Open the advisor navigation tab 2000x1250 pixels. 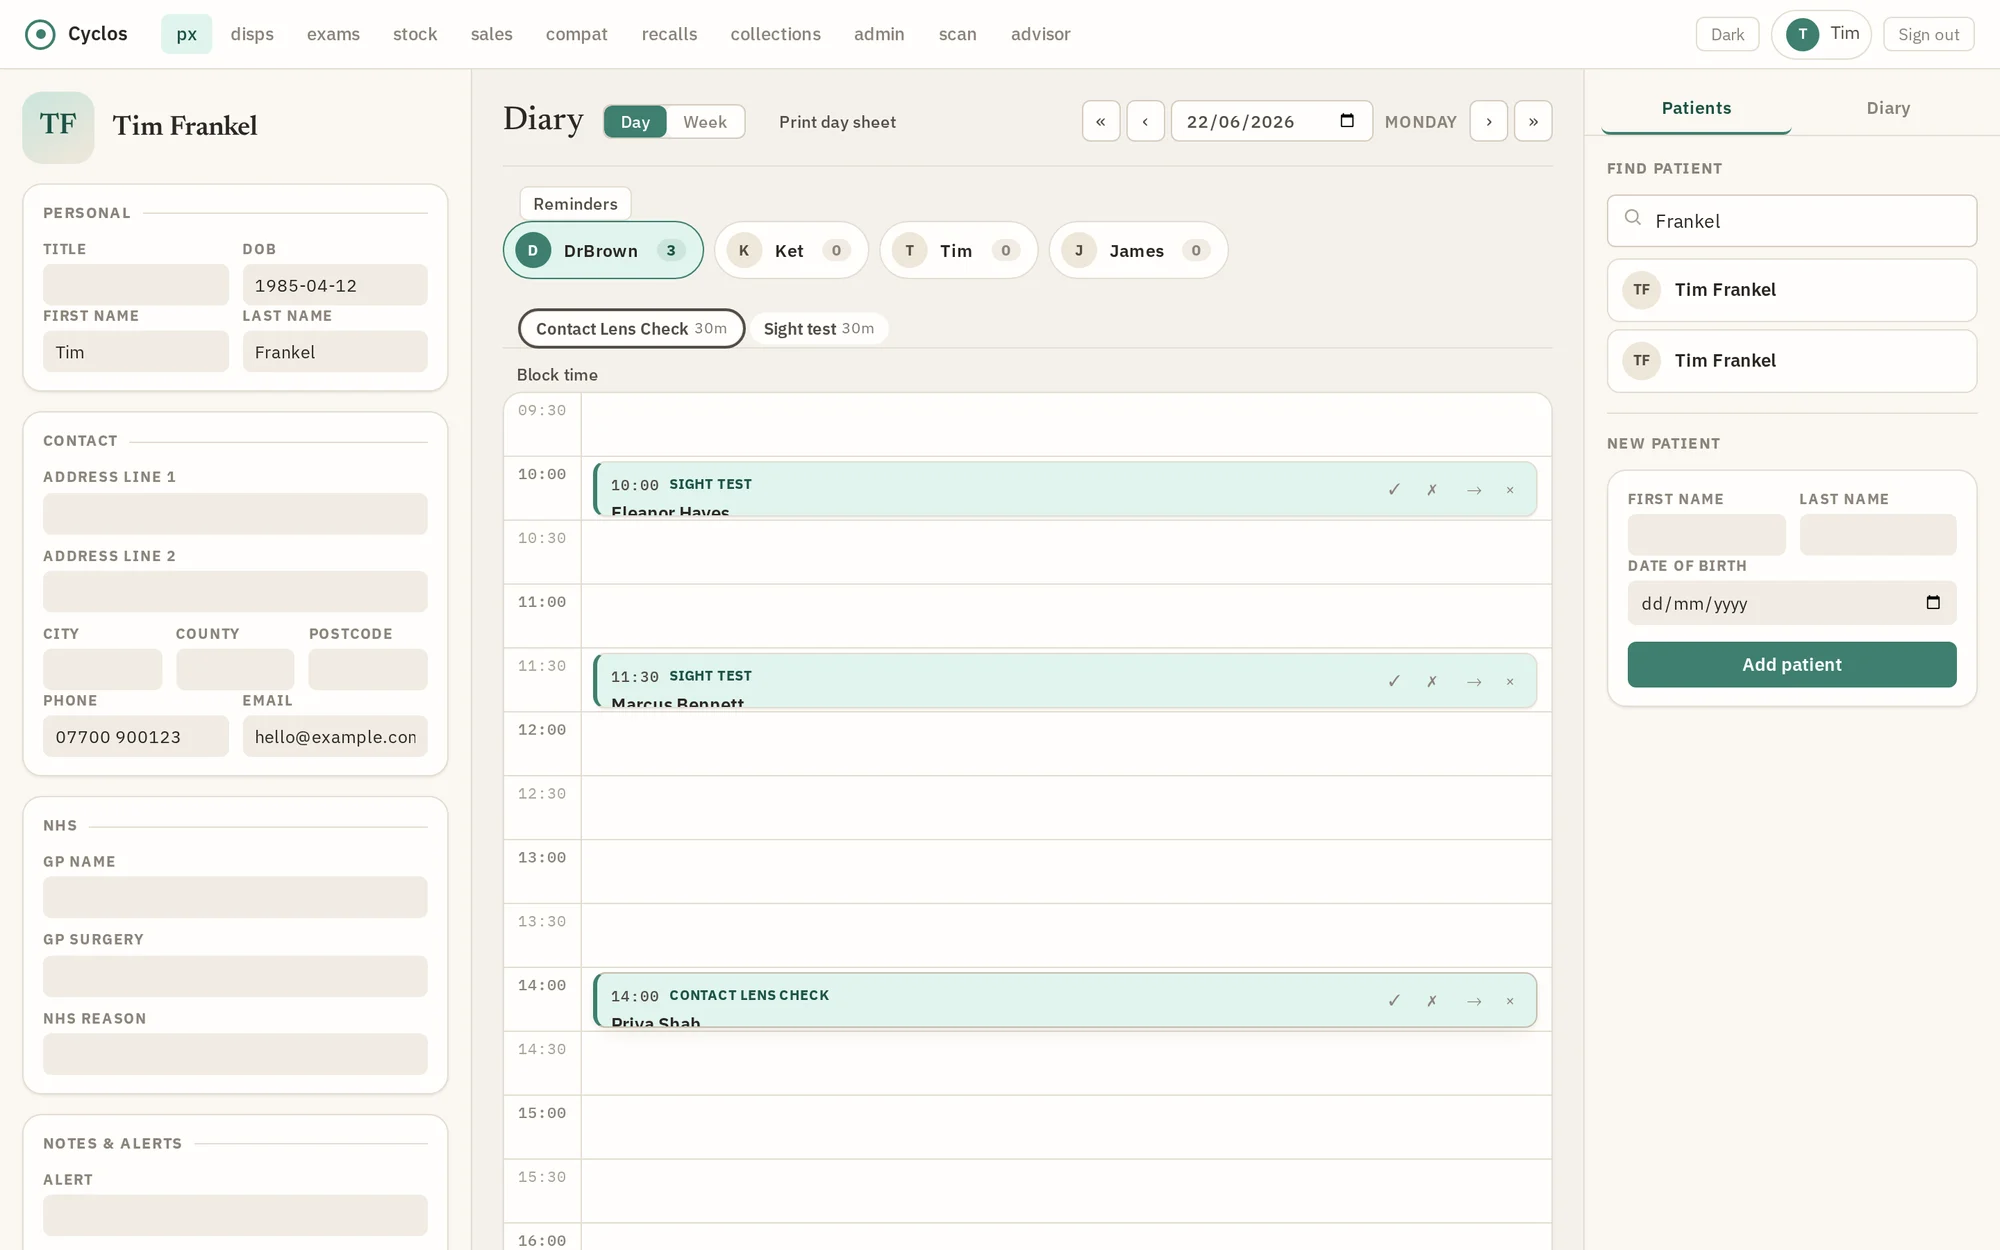coord(1041,34)
